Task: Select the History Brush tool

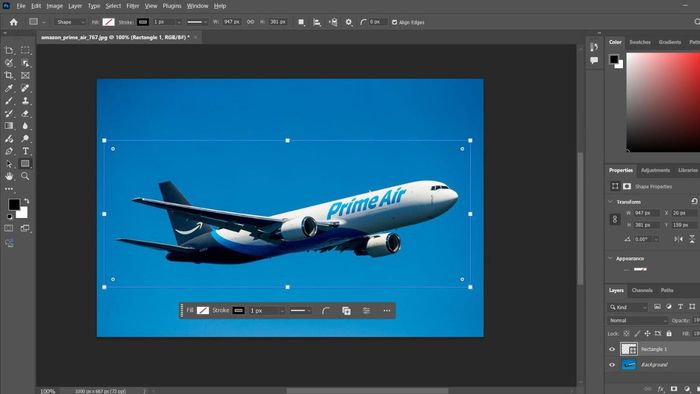Action: pos(9,113)
